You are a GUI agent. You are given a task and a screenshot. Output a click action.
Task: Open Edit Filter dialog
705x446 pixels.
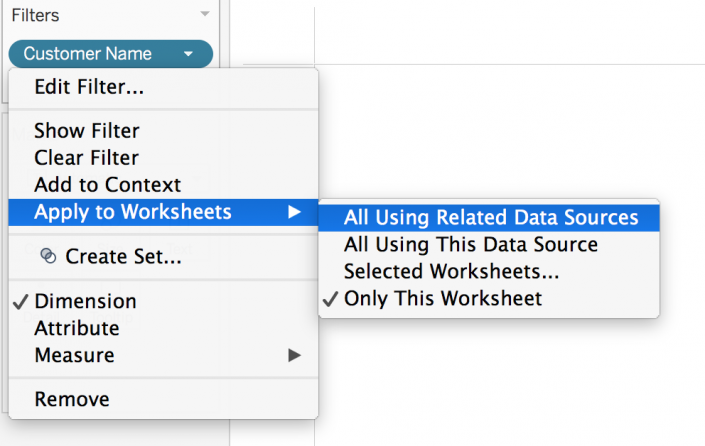89,87
